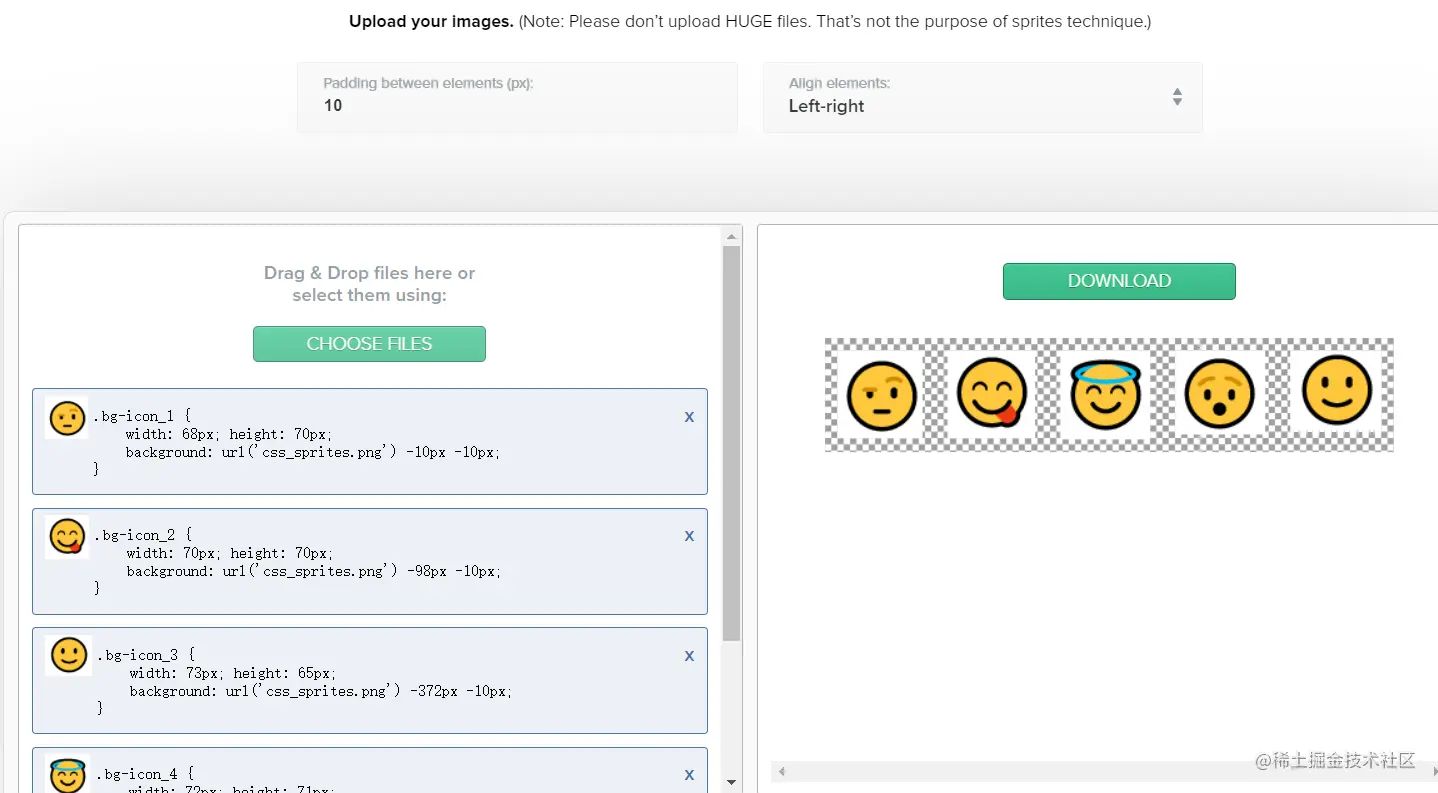
Task: Click the .bg-icon_1 CSS code text
Action: (x=297, y=442)
